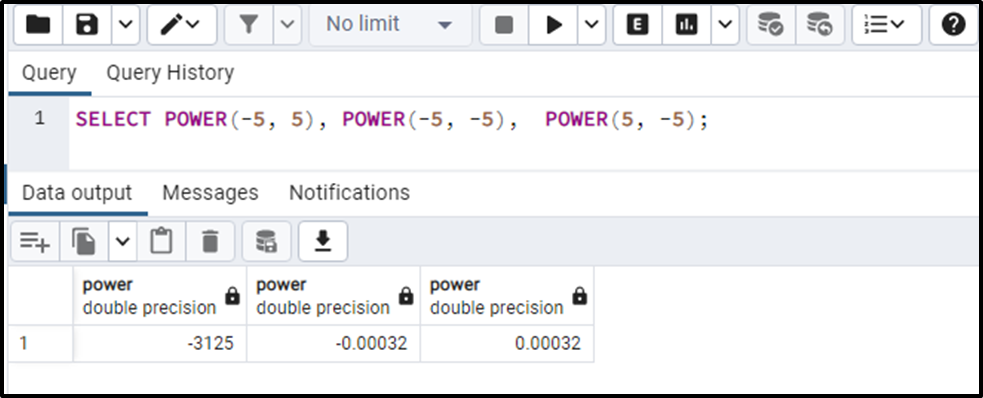The height and width of the screenshot is (398, 983).
Task: Open file using the folder icon
Action: 38,25
